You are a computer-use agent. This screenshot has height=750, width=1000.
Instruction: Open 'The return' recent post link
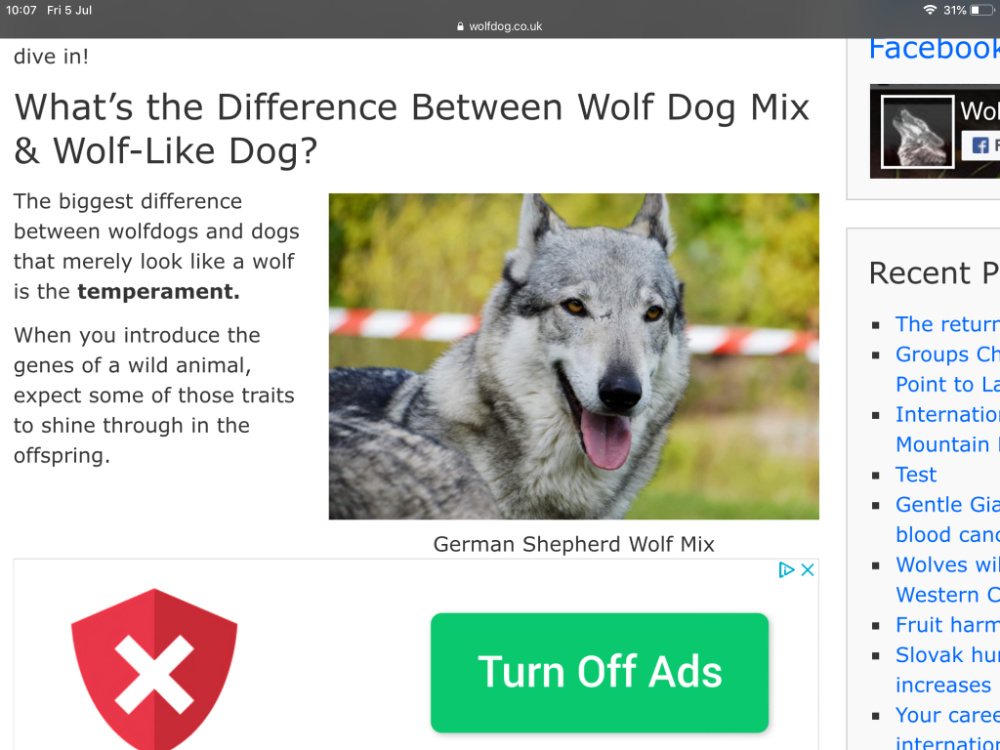[948, 324]
